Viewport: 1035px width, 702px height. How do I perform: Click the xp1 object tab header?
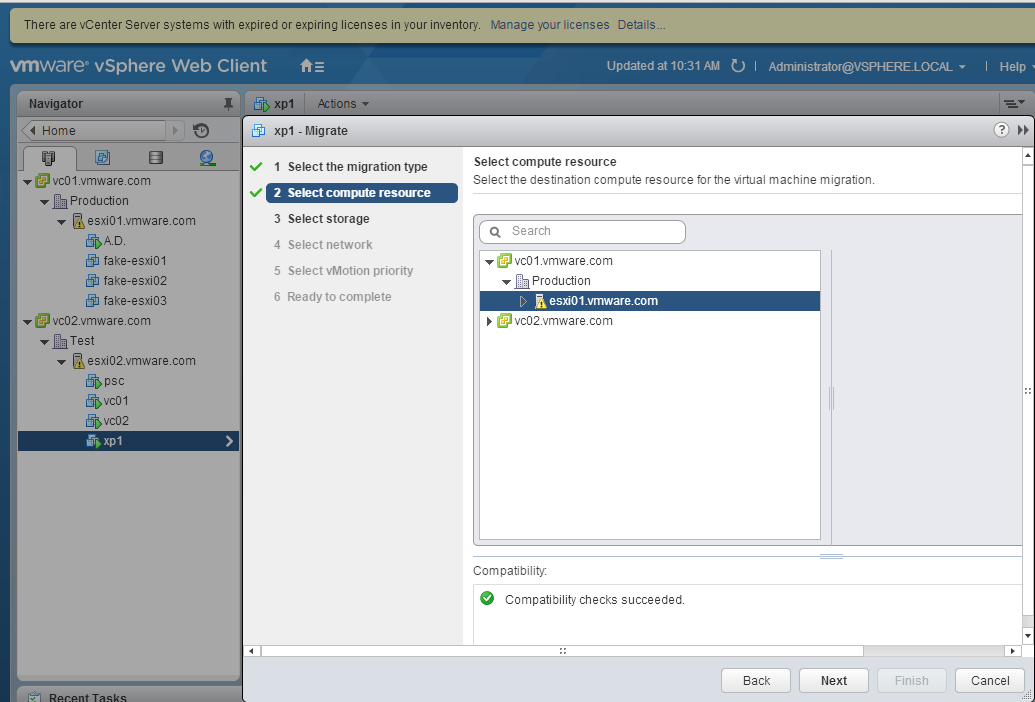(x=274, y=104)
